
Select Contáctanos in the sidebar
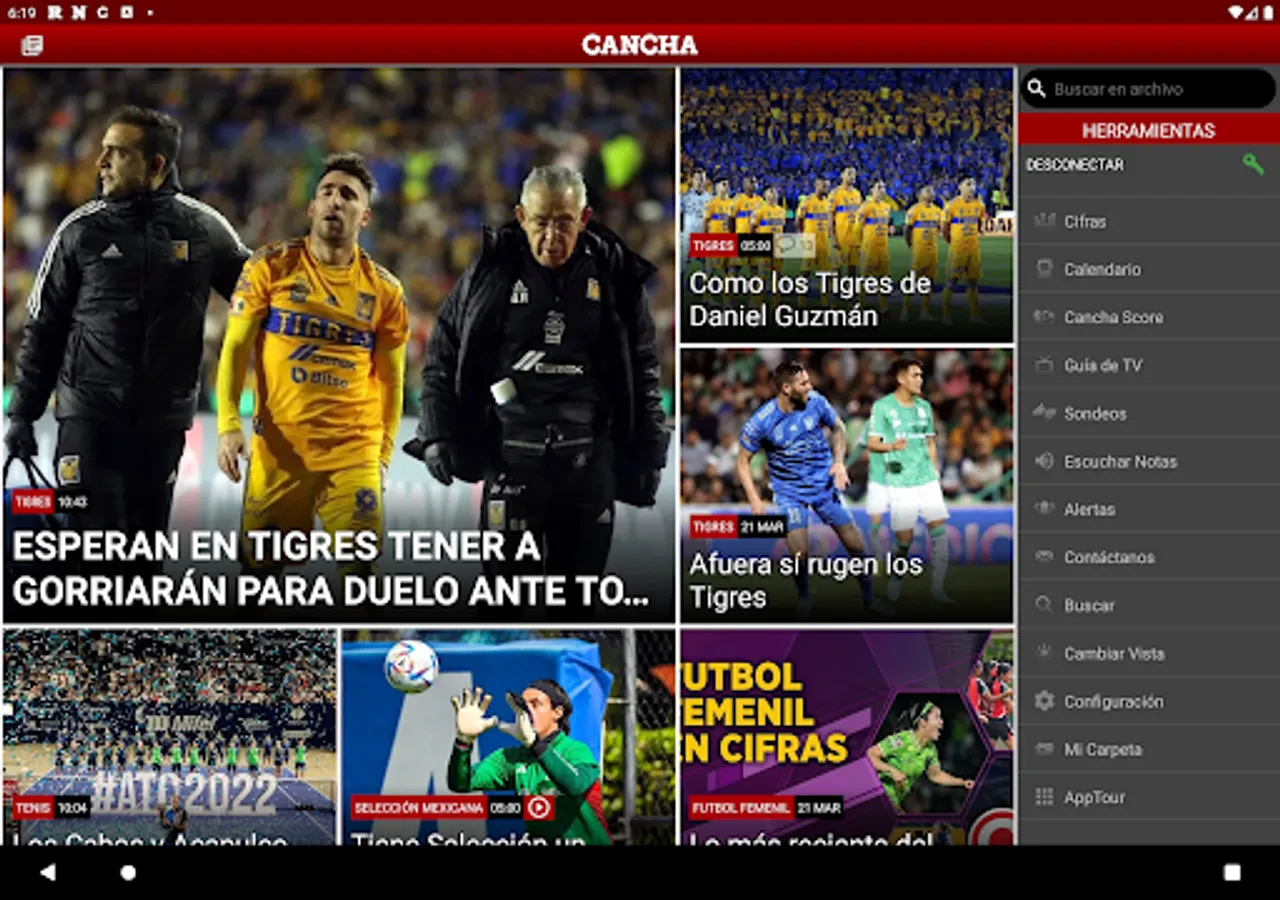coord(1149,557)
